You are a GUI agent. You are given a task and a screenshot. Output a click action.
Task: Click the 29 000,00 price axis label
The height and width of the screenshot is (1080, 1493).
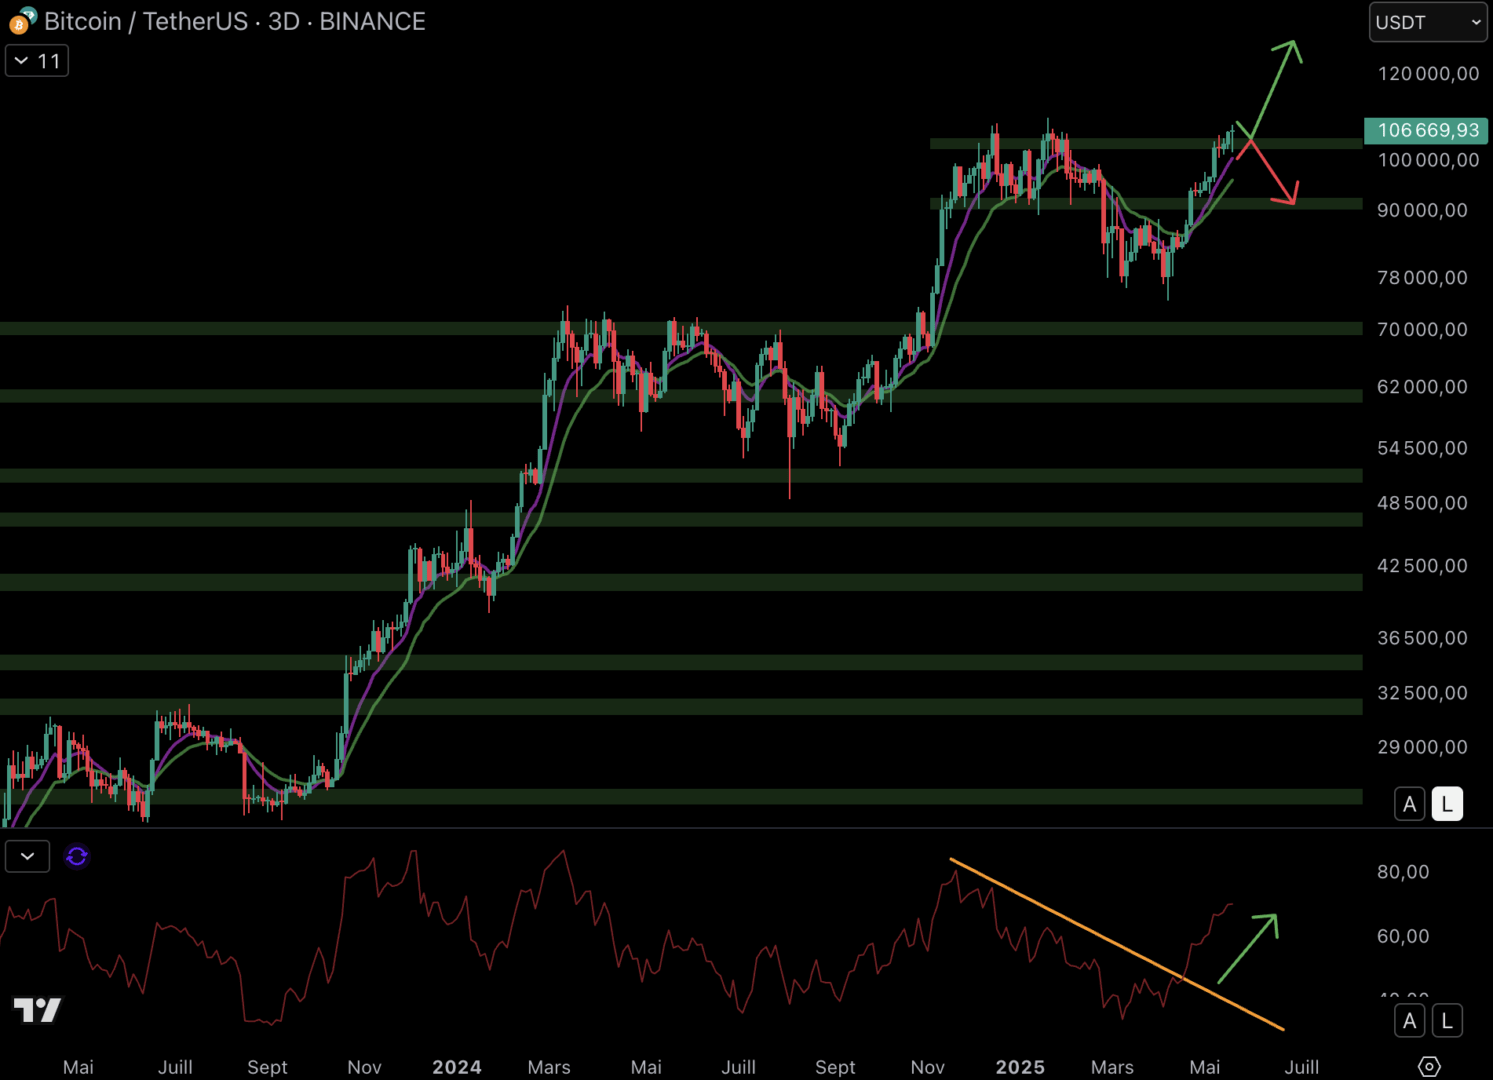pyautogui.click(x=1422, y=747)
